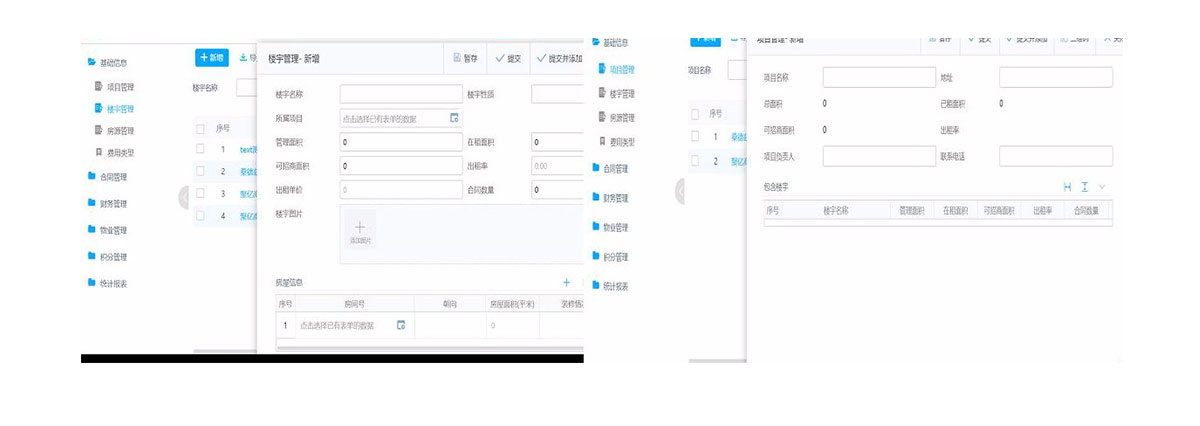Screen dimensions: 1200x426
Task: Focus the 地址 input field
Action: [x=1056, y=77]
